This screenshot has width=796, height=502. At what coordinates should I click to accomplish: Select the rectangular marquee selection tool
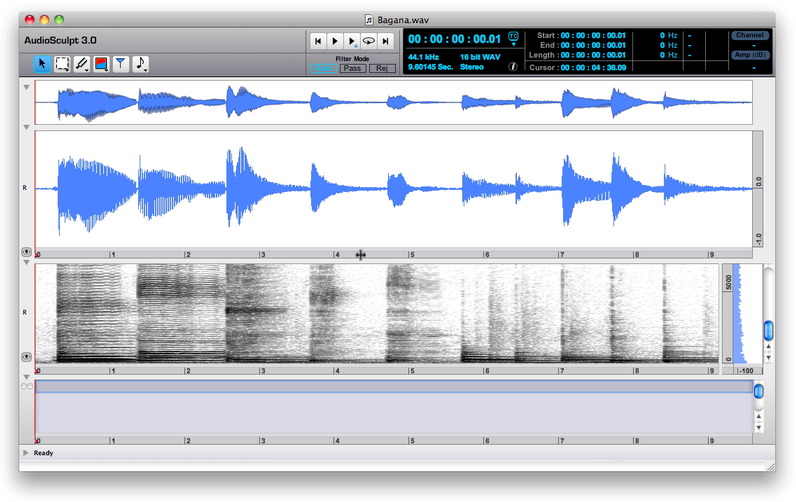pos(62,64)
